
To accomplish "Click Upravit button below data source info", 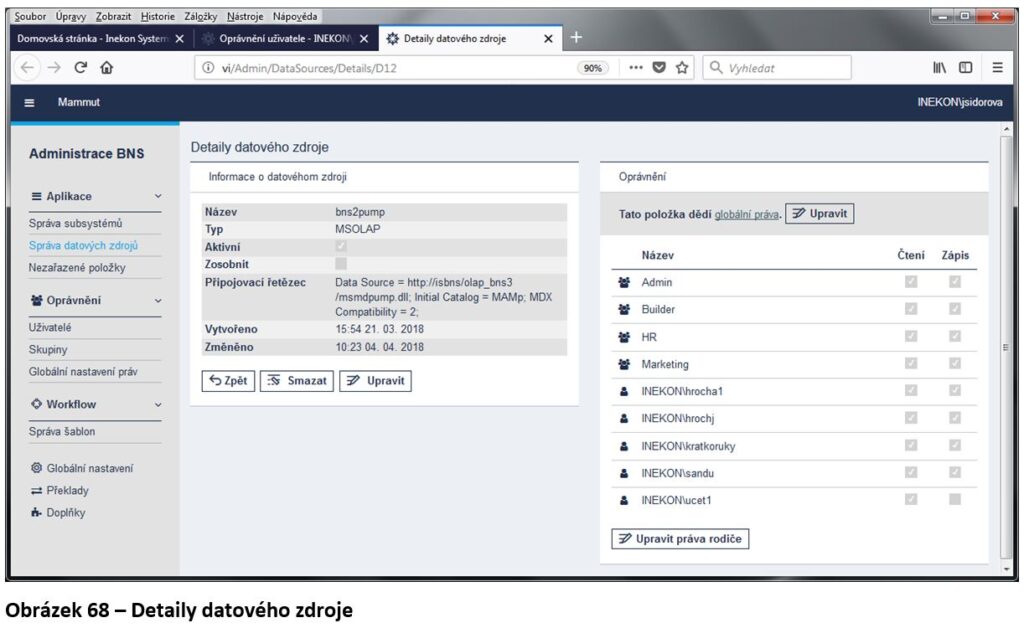I will pyautogui.click(x=376, y=381).
